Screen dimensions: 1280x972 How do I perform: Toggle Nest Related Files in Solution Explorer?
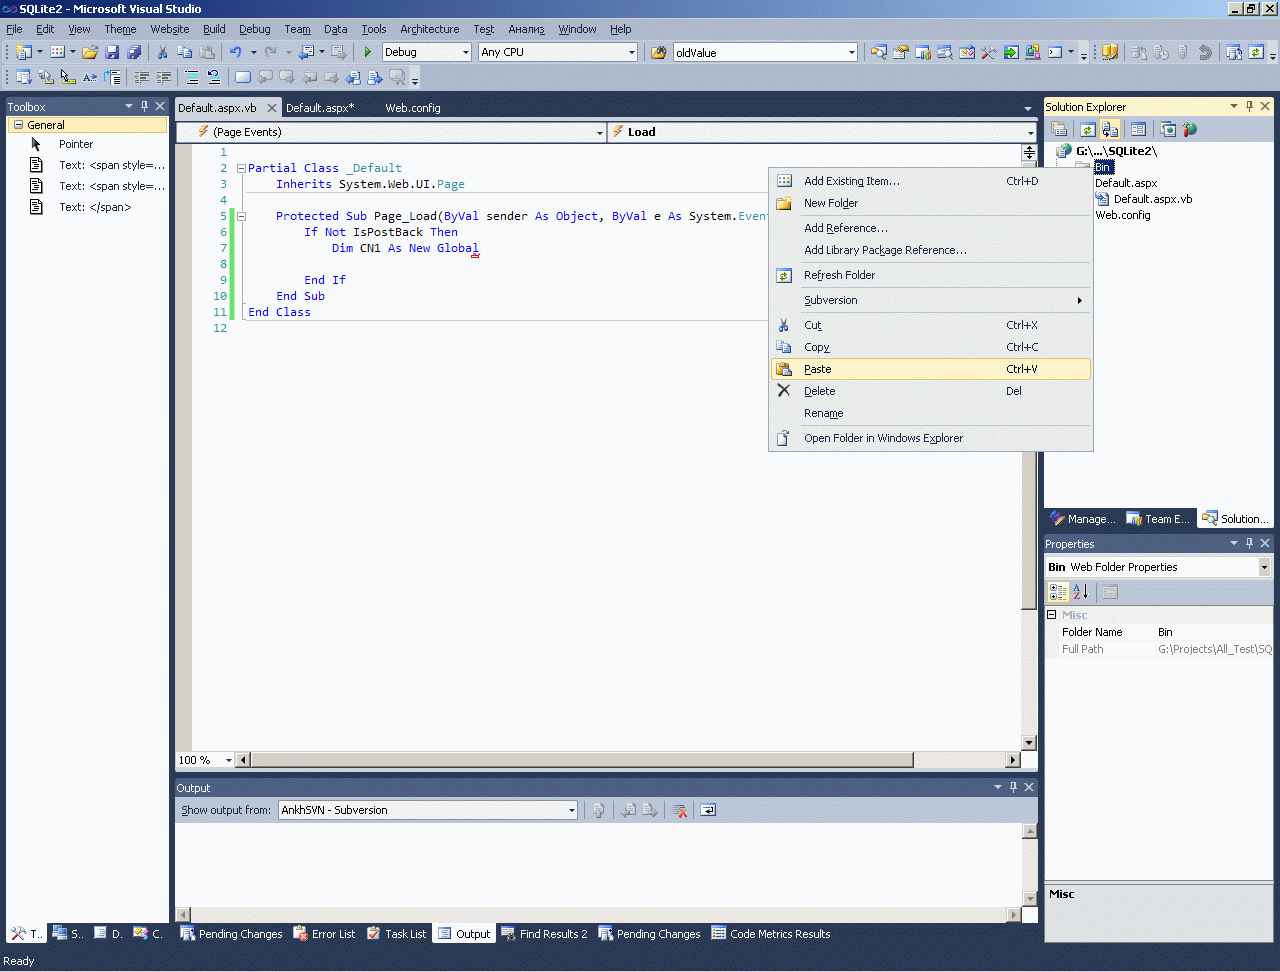[x=1110, y=129]
